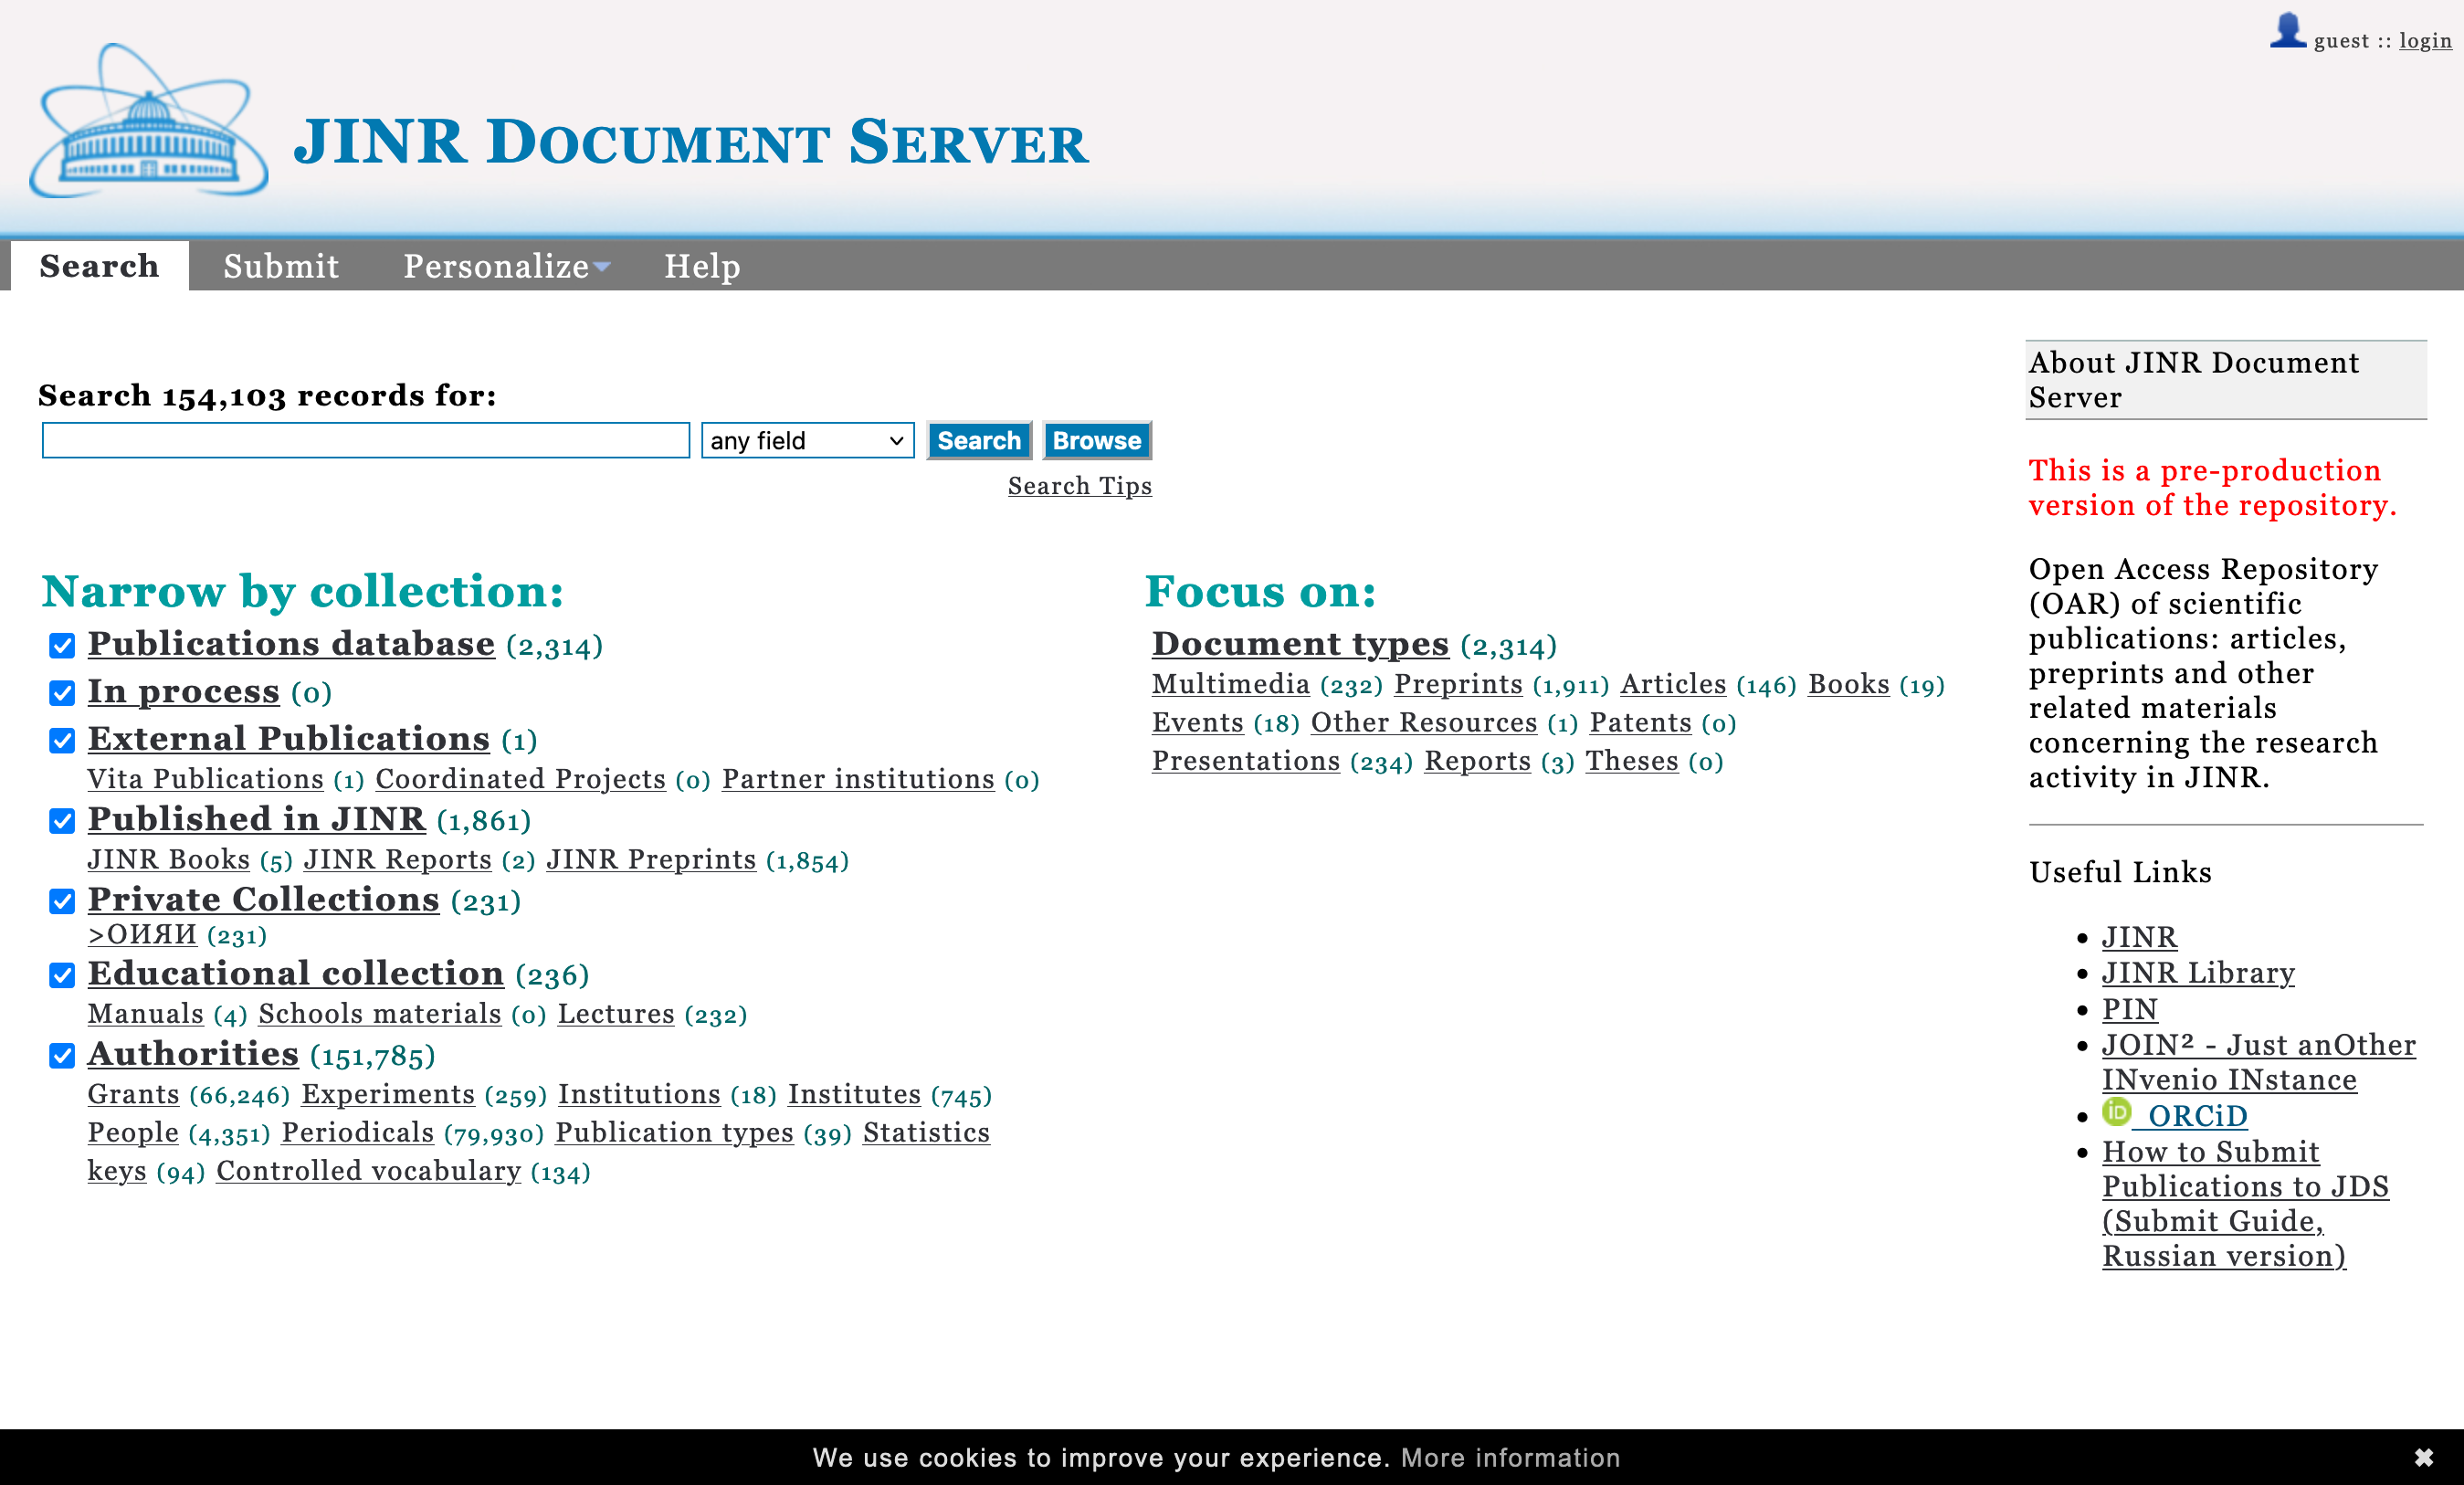Open PIN useful link
Screen dimensions: 2464x1485
(2129, 1009)
